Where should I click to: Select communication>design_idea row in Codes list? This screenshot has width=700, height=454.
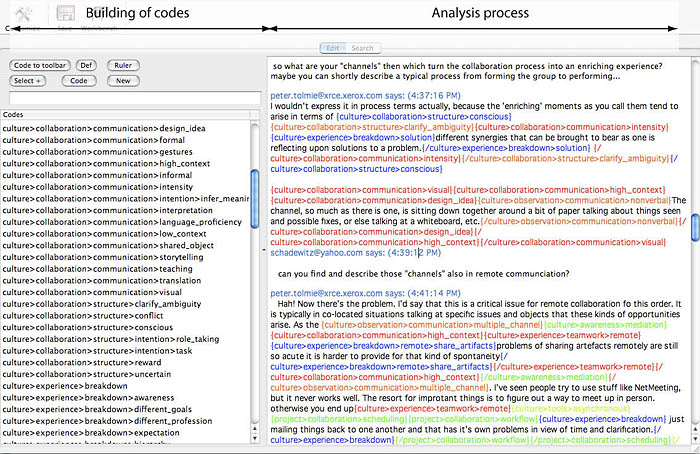[125, 129]
